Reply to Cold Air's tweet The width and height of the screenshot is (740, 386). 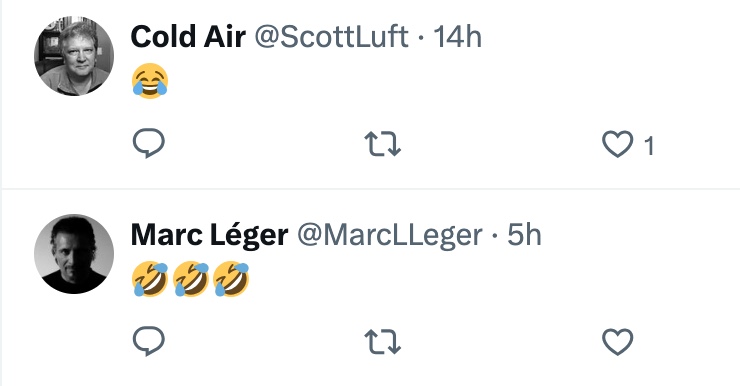[149, 143]
